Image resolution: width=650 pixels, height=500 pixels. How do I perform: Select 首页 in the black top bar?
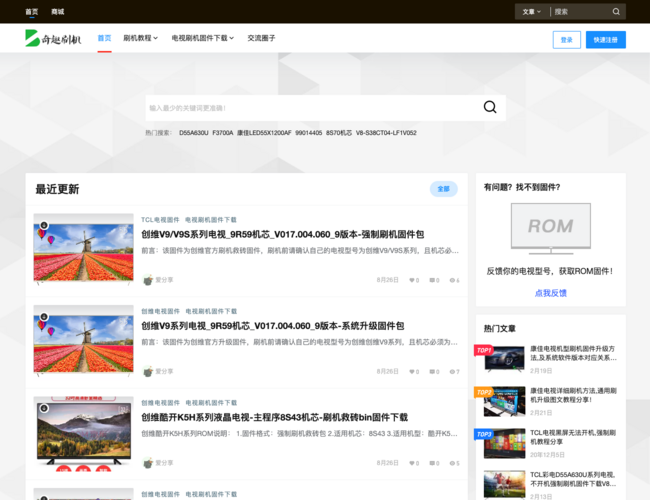point(32,12)
